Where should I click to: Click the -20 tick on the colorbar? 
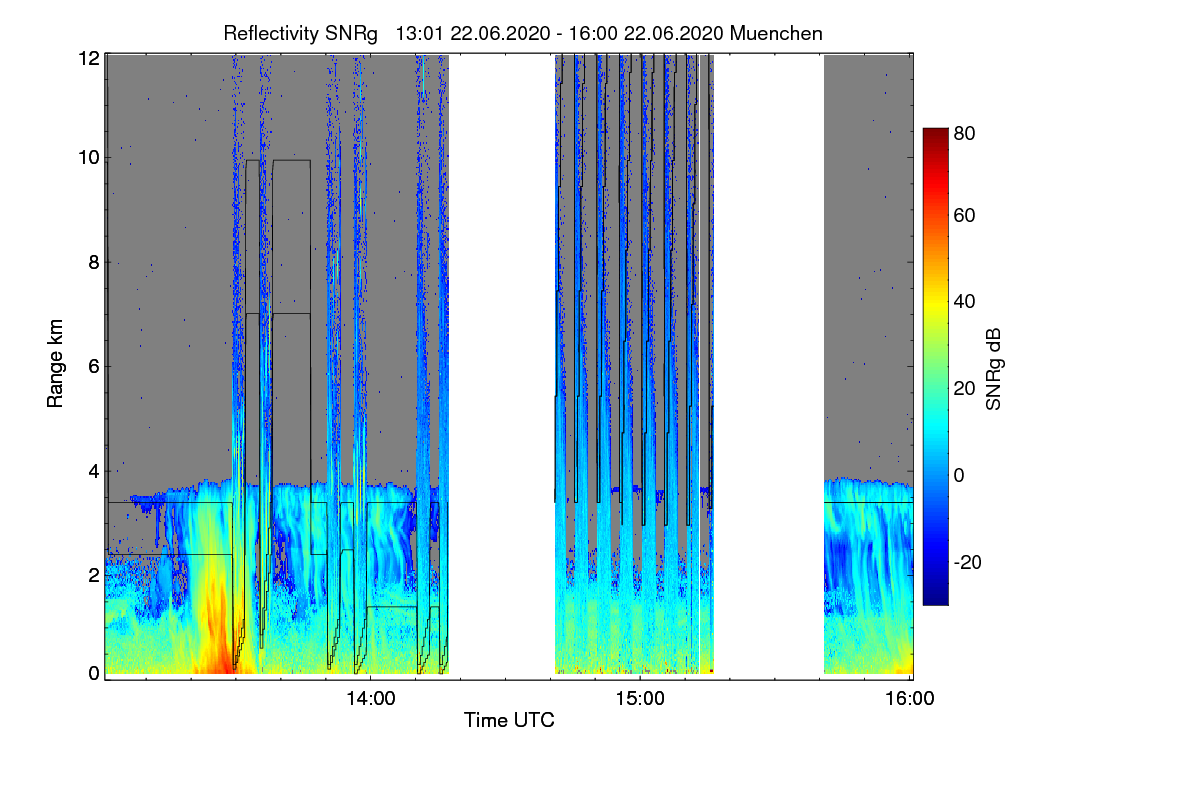[969, 562]
